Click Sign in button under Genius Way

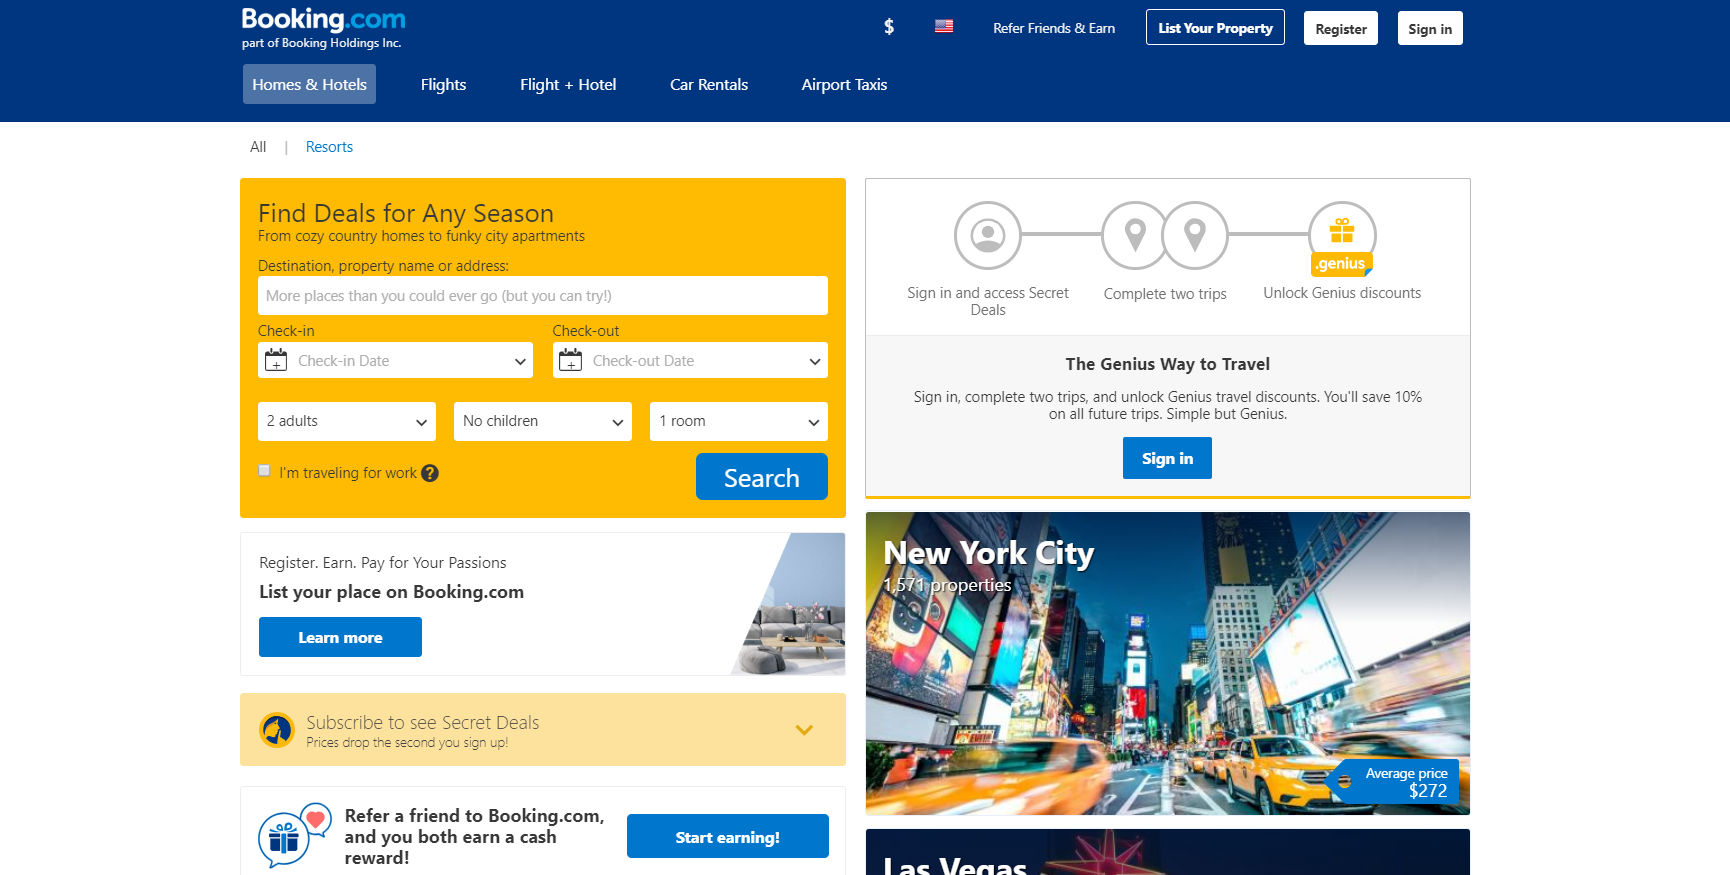(1167, 458)
